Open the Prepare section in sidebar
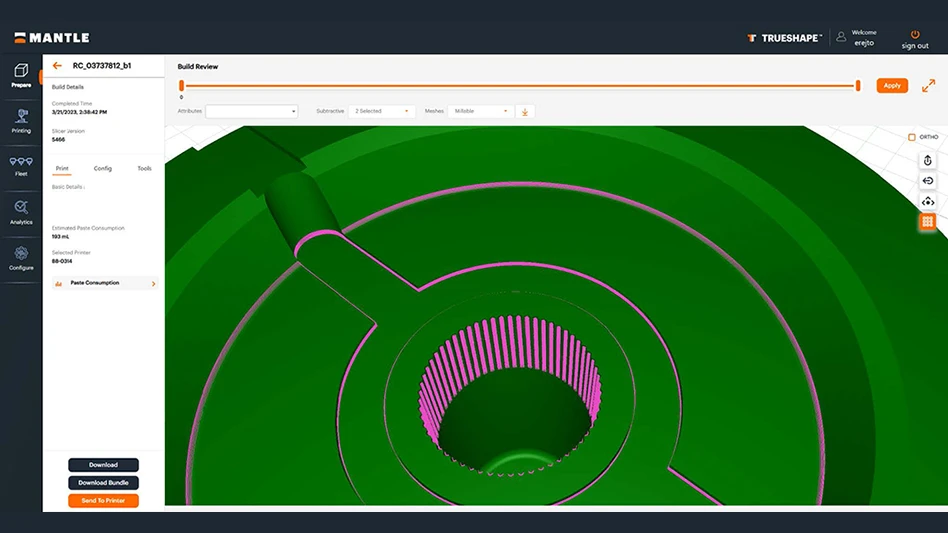 pyautogui.click(x=21, y=74)
